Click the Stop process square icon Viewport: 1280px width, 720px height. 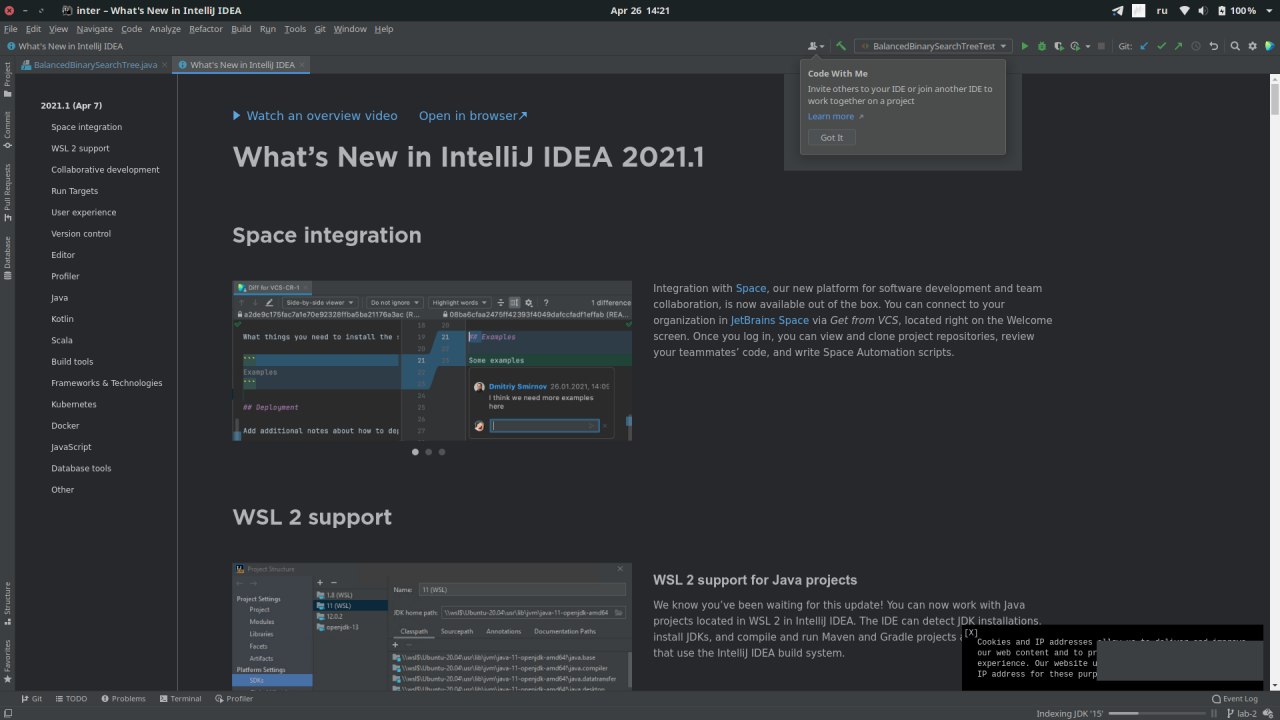click(x=1101, y=46)
